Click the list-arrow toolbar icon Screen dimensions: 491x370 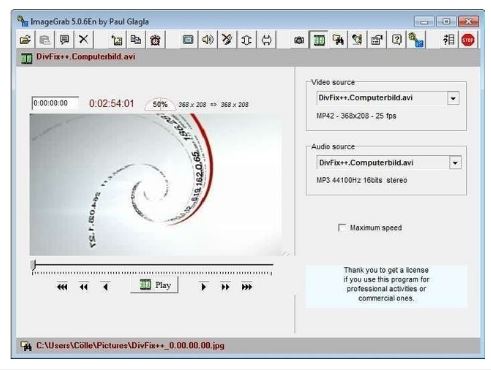(x=448, y=40)
